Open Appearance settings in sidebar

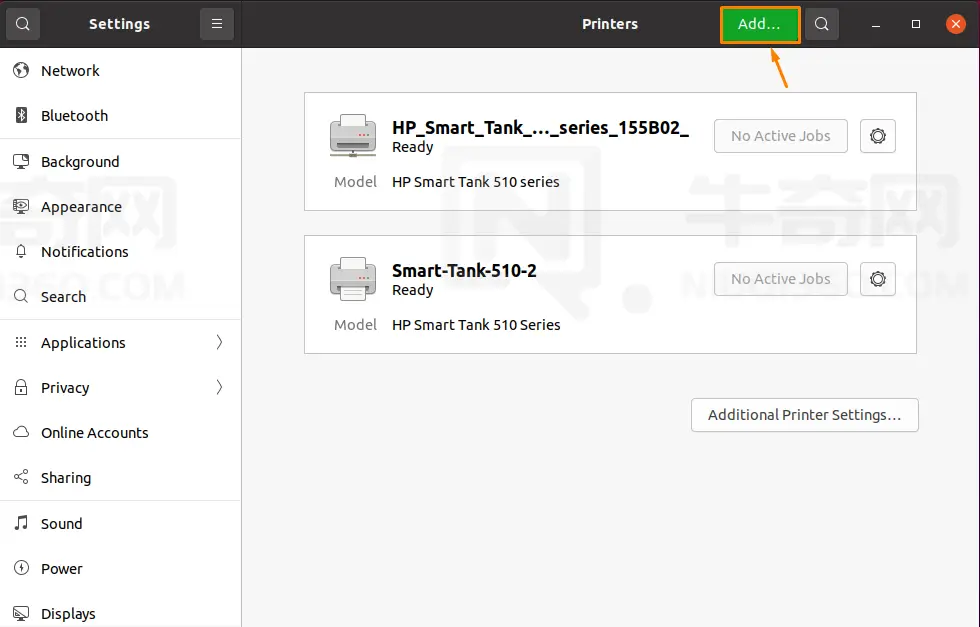120,207
